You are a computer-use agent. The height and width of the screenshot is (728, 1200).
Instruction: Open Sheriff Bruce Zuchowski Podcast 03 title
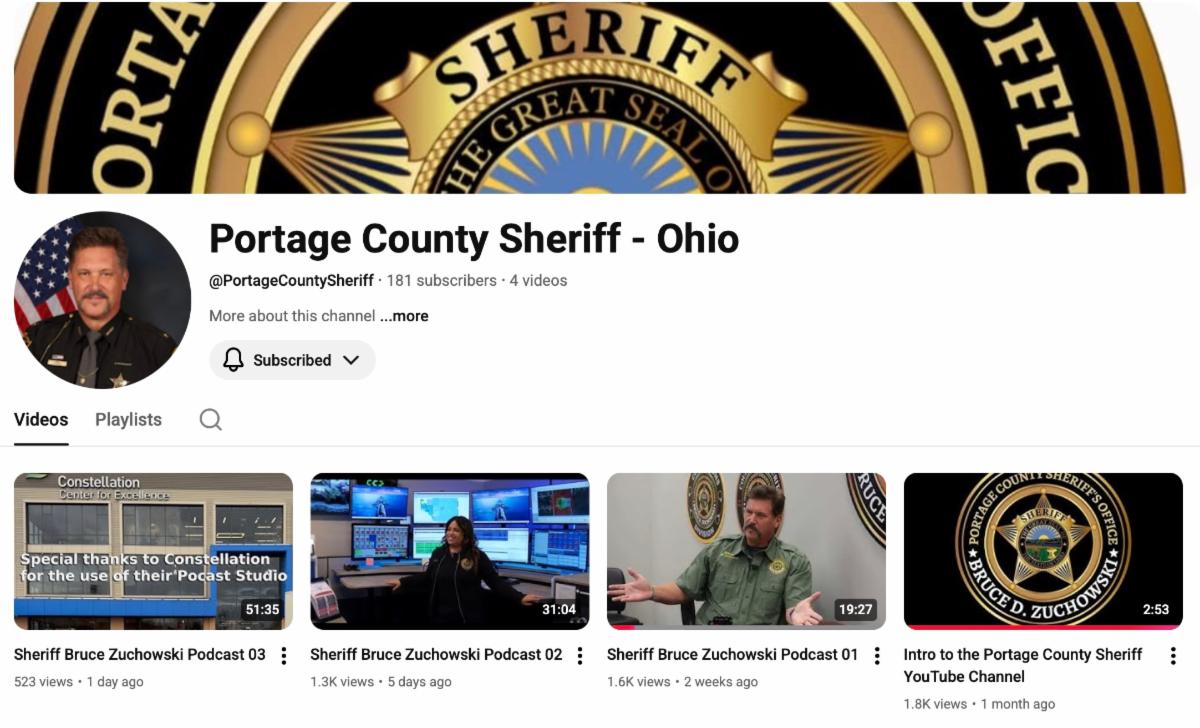pos(140,654)
